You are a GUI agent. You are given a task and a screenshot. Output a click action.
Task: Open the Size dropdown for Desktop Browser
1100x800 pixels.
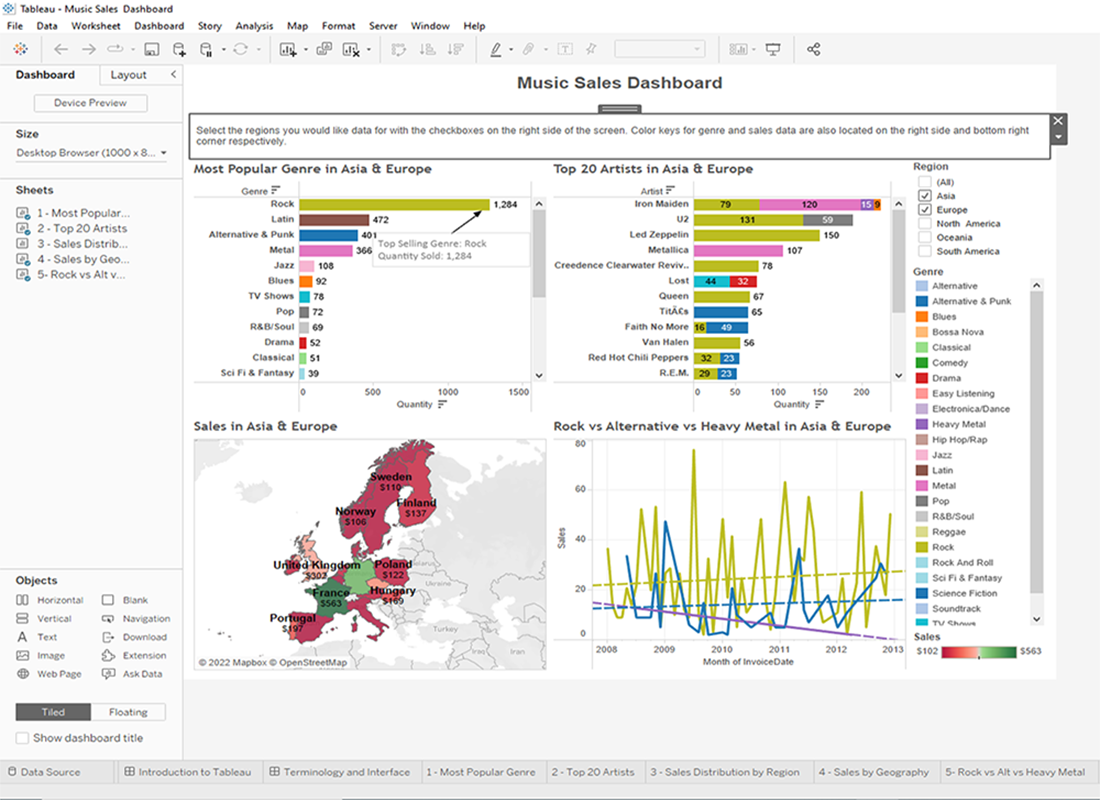pyautogui.click(x=163, y=153)
